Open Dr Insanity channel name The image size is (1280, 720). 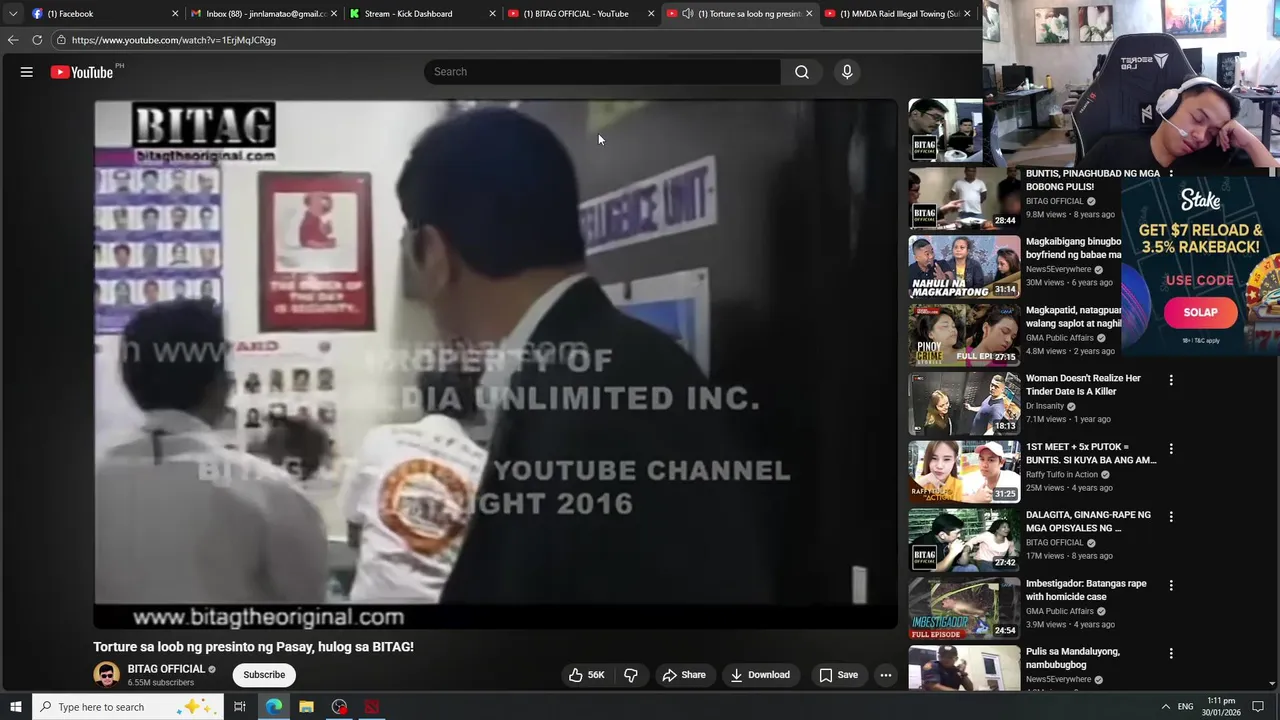tap(1045, 406)
